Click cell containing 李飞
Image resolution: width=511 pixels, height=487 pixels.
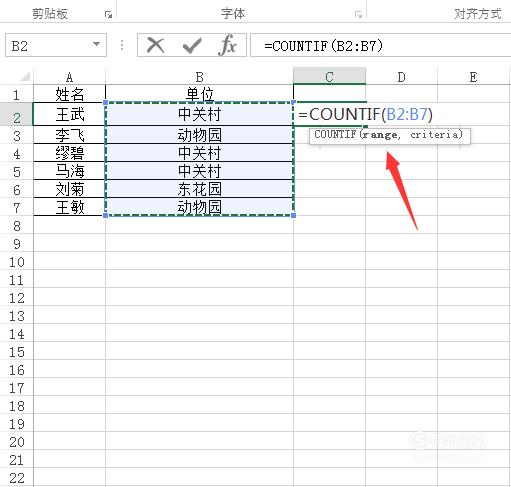click(69, 135)
